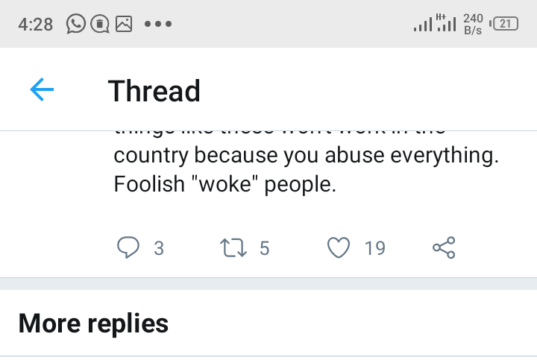Select the Thread header title
The image size is (537, 360).
click(154, 91)
